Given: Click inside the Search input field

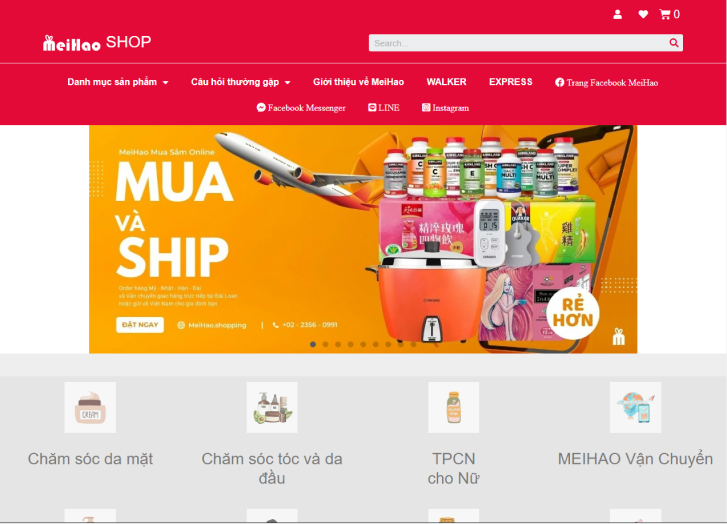Looking at the screenshot, I should [518, 43].
